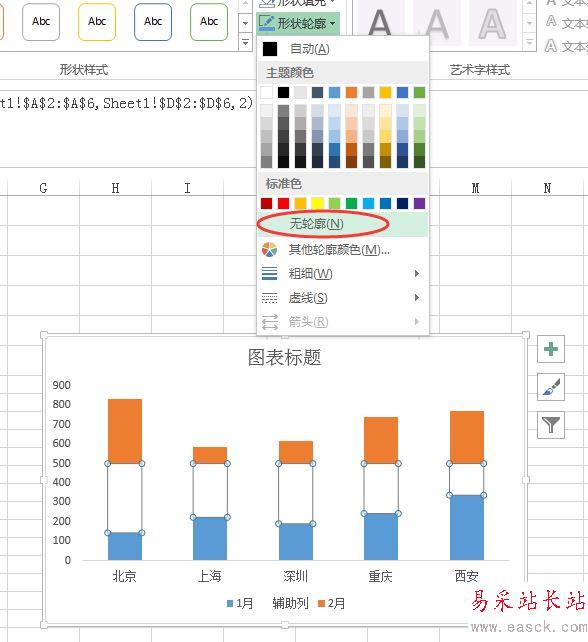Click the vertical axis value 900
Image resolution: width=588 pixels, height=642 pixels.
pos(61,385)
